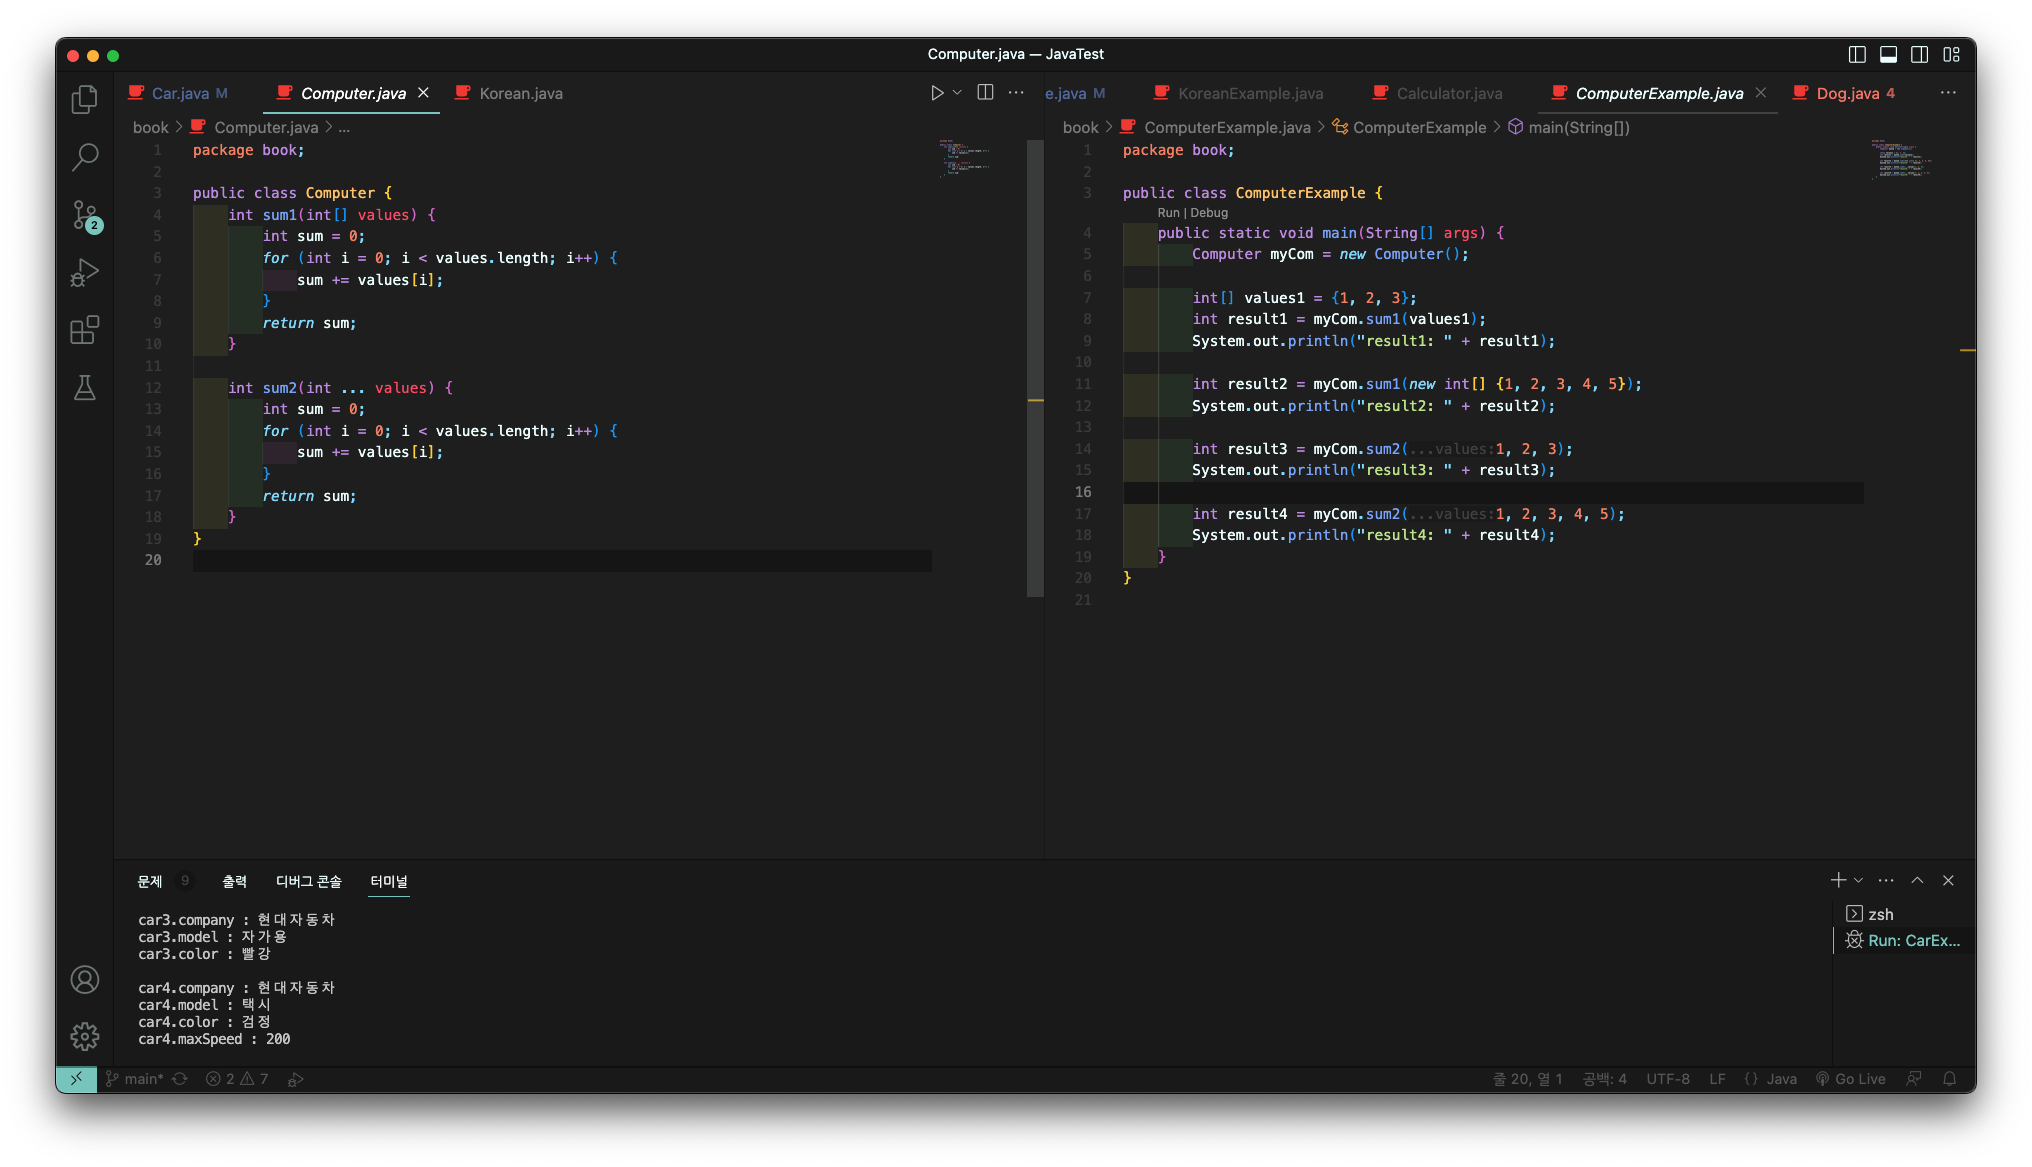Synchronize changes icon in status bar
Image resolution: width=2032 pixels, height=1167 pixels.
pyautogui.click(x=180, y=1079)
